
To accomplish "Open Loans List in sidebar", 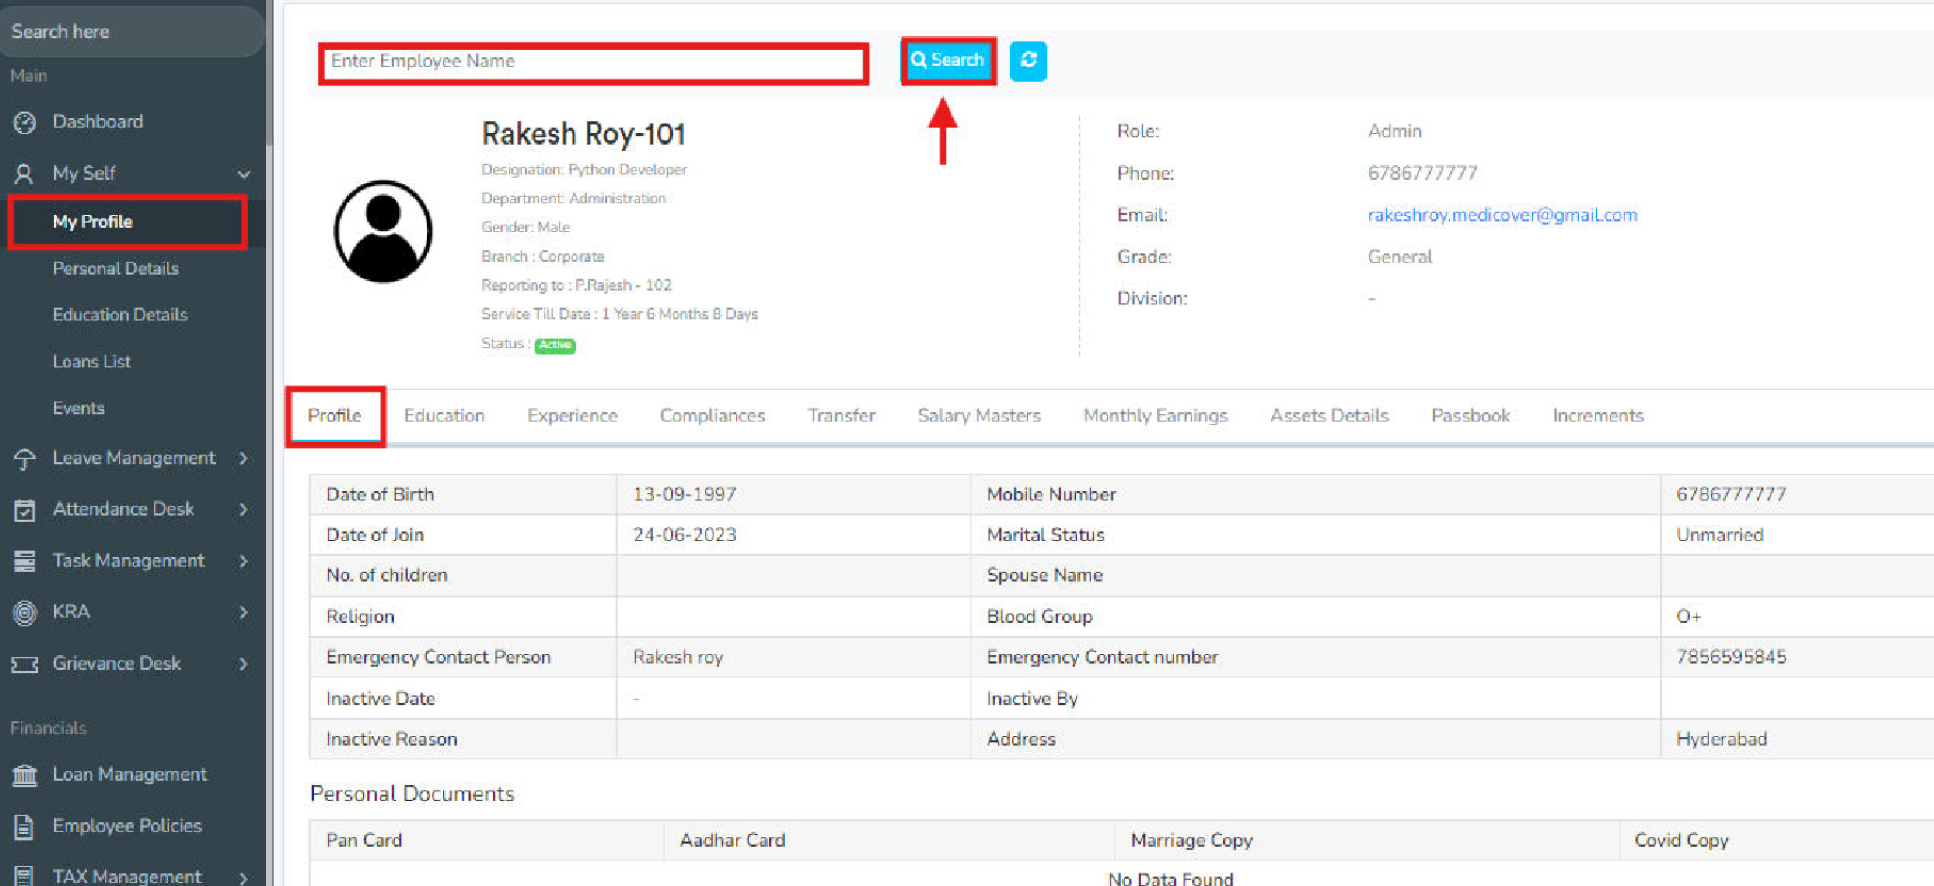I will 92,362.
